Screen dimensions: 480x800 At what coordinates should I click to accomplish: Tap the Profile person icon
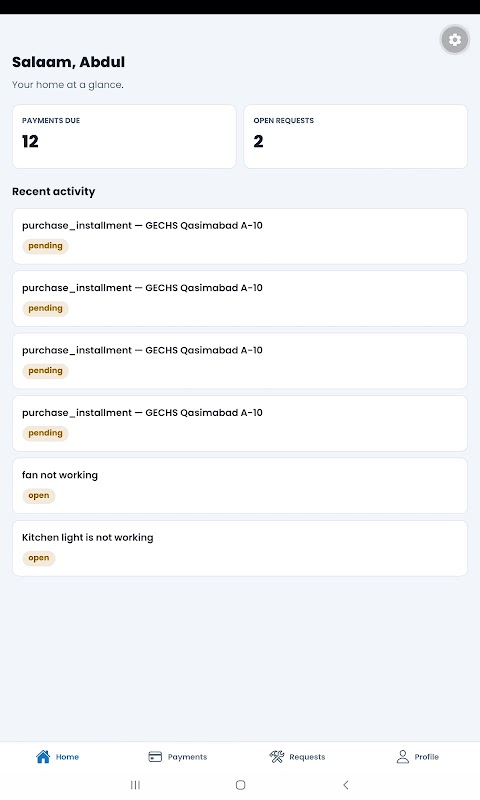coord(402,757)
